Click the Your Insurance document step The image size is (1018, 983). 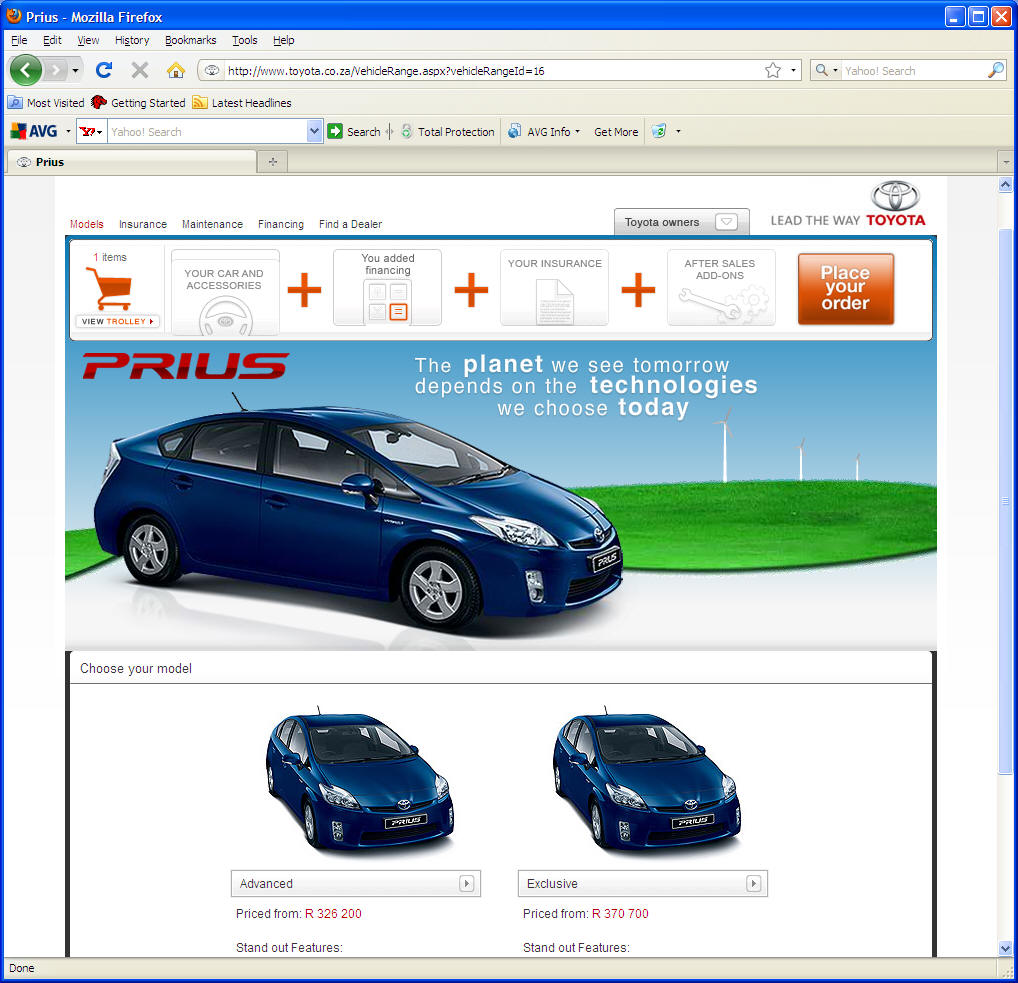coord(554,288)
